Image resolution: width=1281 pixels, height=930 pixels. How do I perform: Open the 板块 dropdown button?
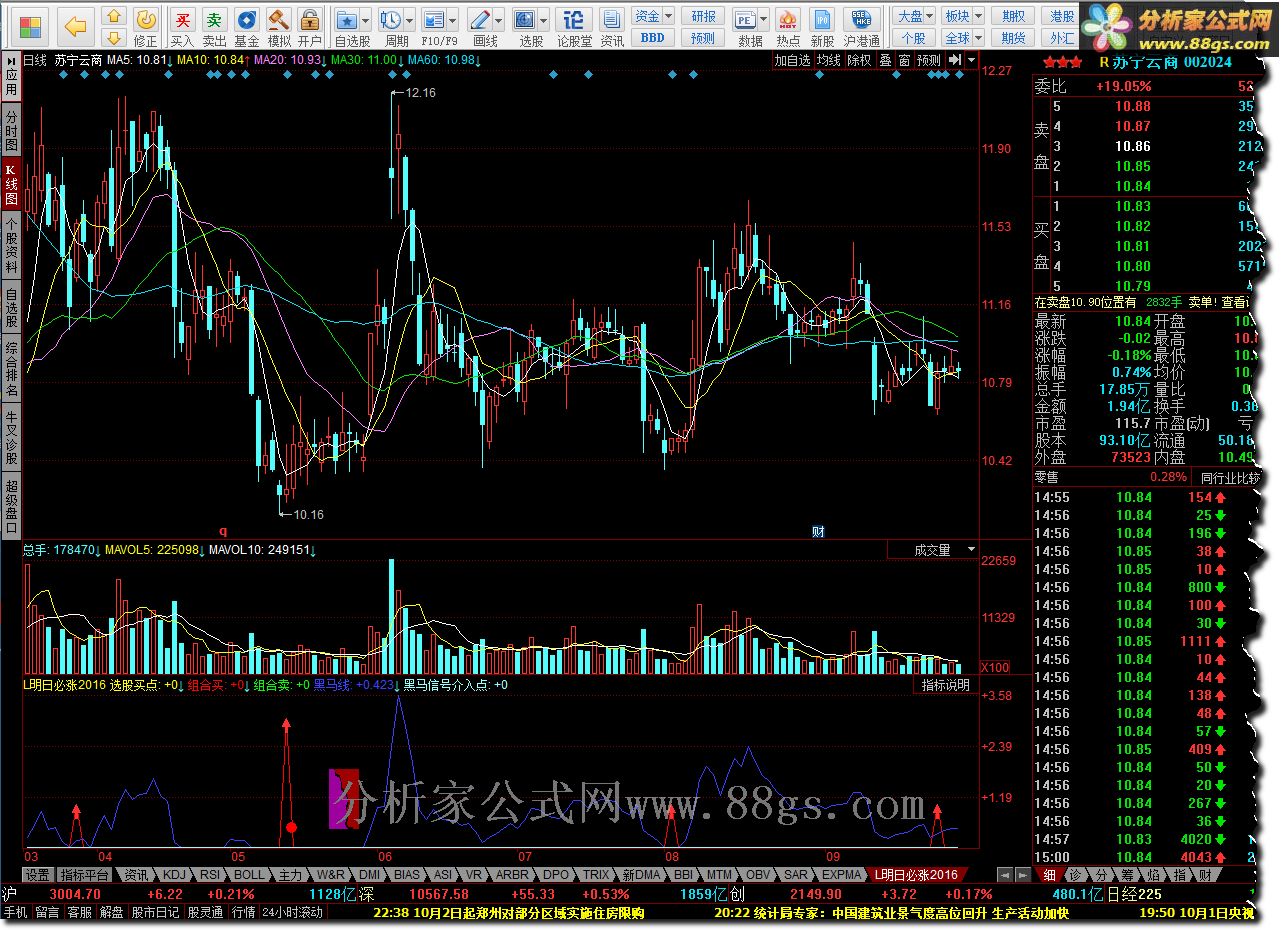[962, 16]
